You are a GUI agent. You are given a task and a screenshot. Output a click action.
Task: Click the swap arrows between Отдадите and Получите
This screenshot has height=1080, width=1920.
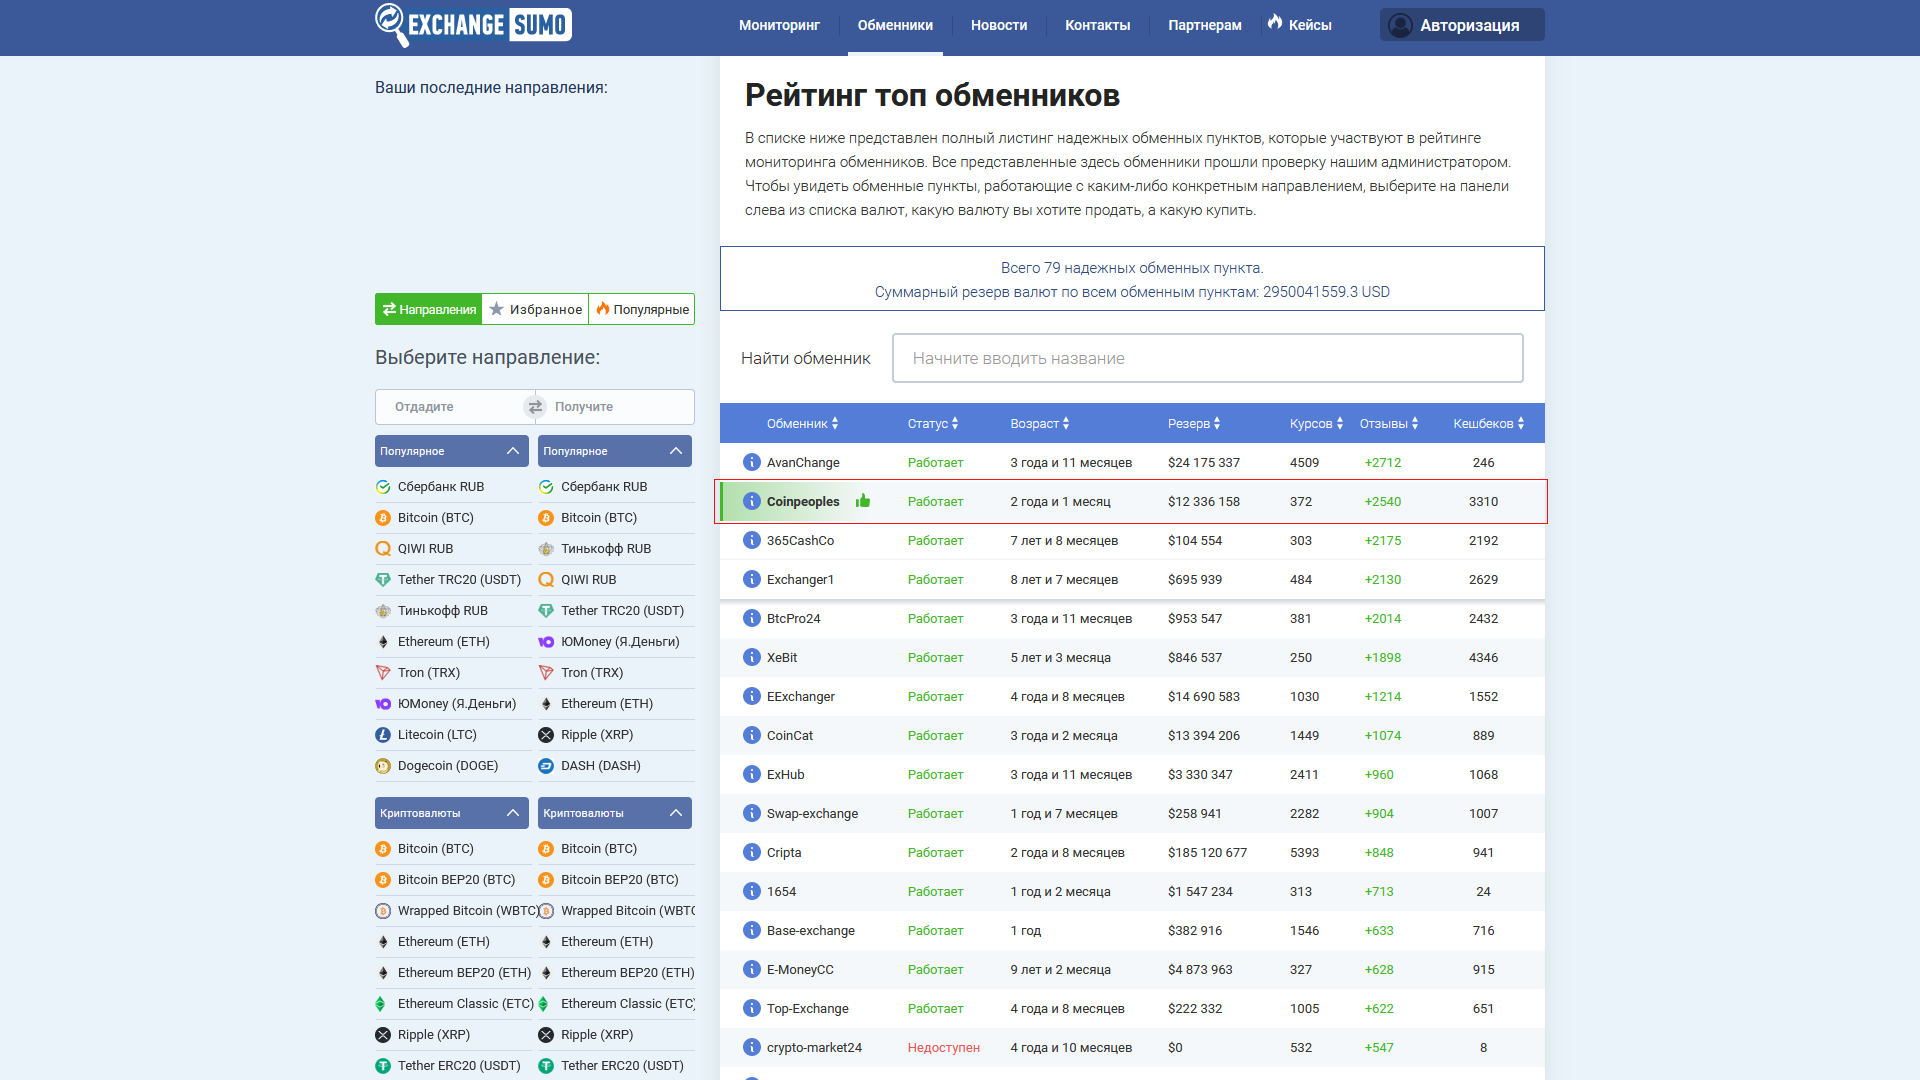tap(535, 407)
